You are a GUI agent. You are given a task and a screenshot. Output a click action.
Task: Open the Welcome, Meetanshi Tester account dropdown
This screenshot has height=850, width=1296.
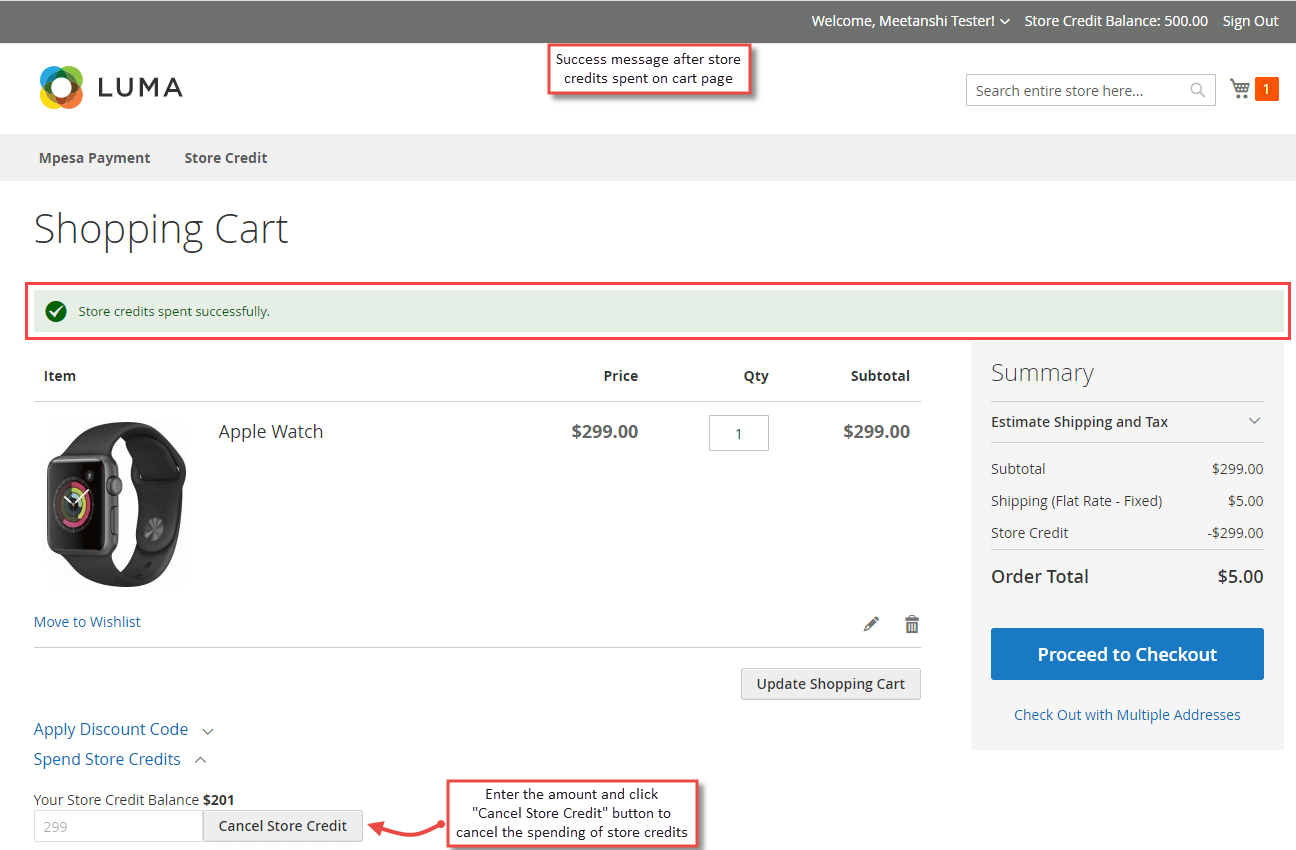pyautogui.click(x=910, y=21)
